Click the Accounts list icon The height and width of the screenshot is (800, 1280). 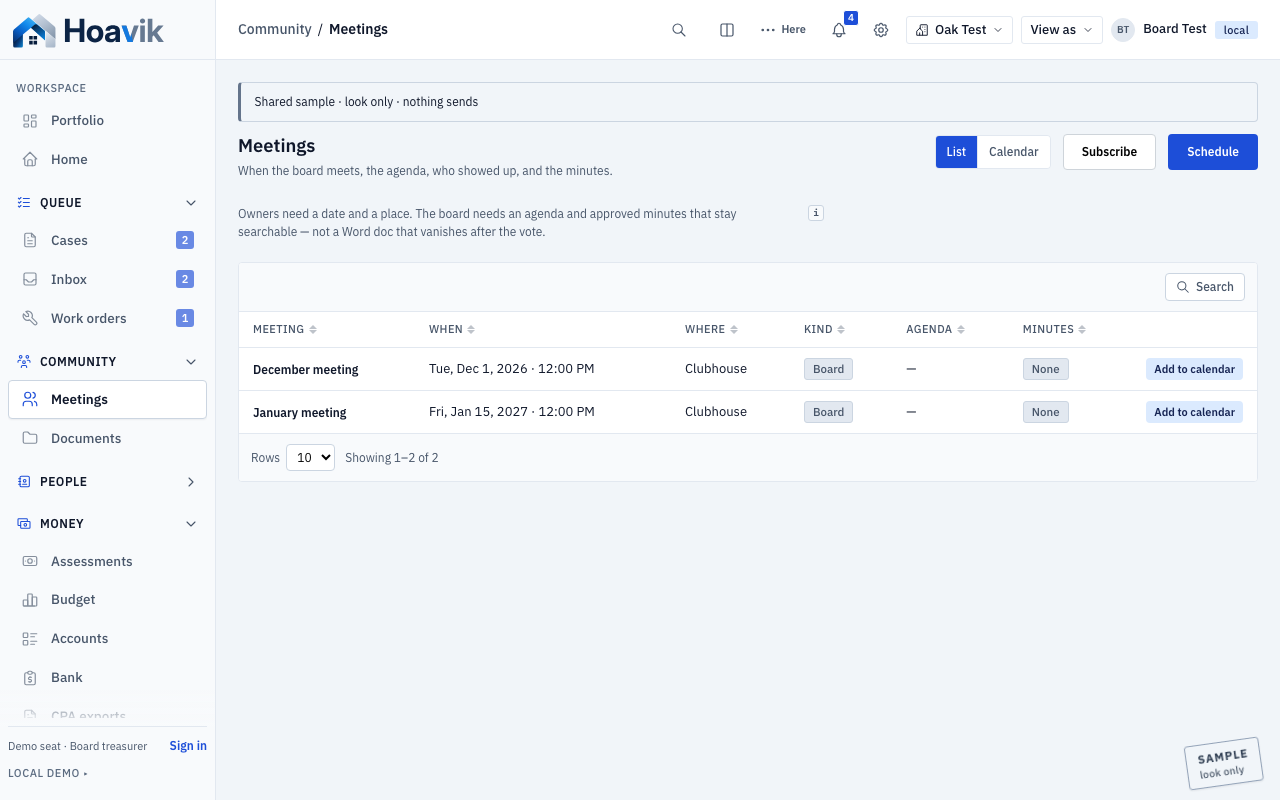[x=30, y=639]
